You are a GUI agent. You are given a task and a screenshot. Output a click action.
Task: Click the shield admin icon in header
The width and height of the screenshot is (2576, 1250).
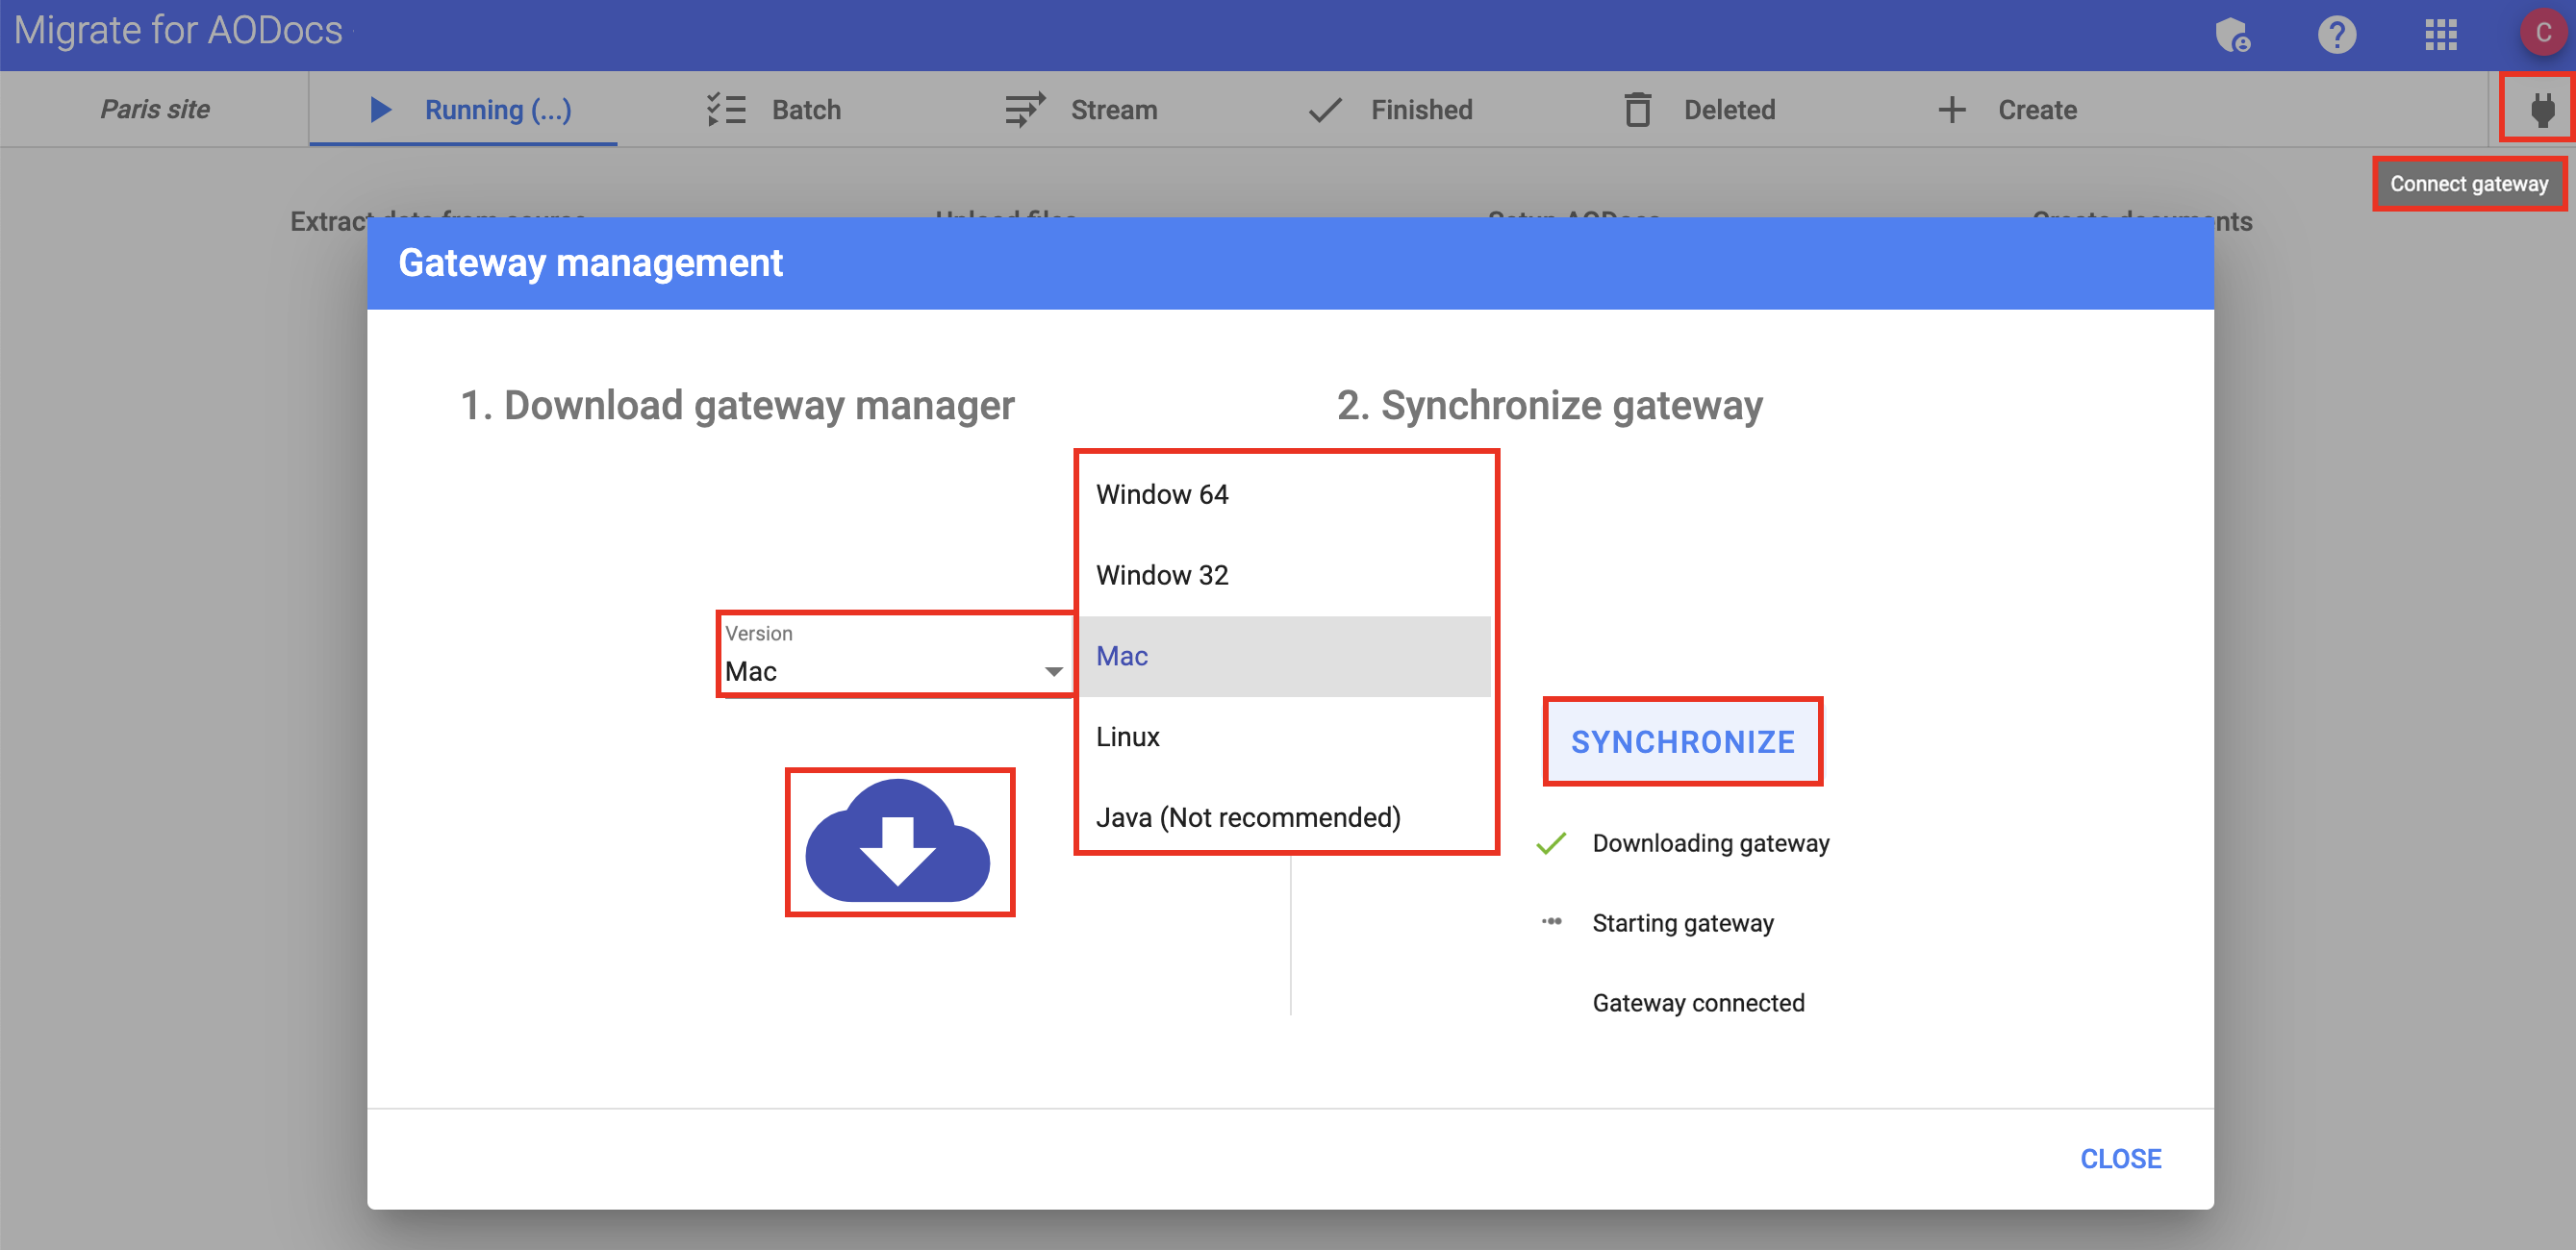pos(2232,35)
